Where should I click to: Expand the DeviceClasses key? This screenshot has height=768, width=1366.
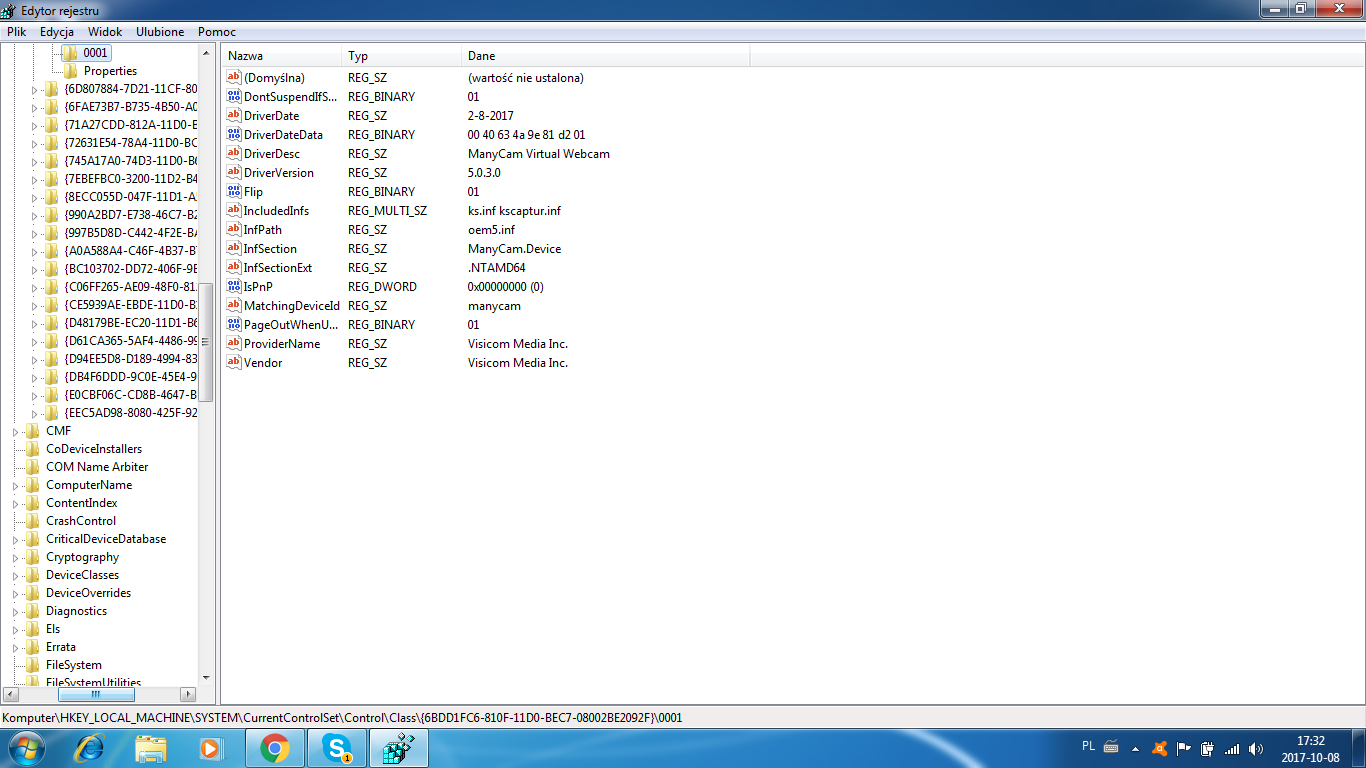(16, 575)
